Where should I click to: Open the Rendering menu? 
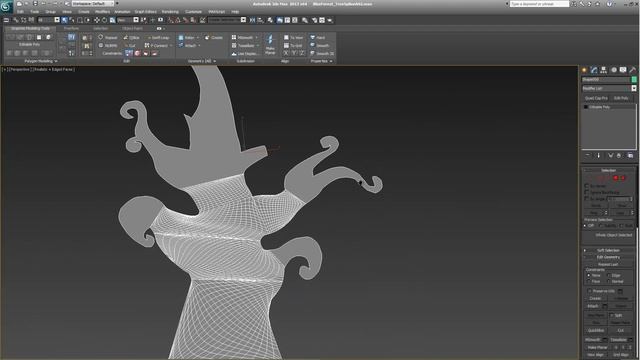[x=170, y=12]
